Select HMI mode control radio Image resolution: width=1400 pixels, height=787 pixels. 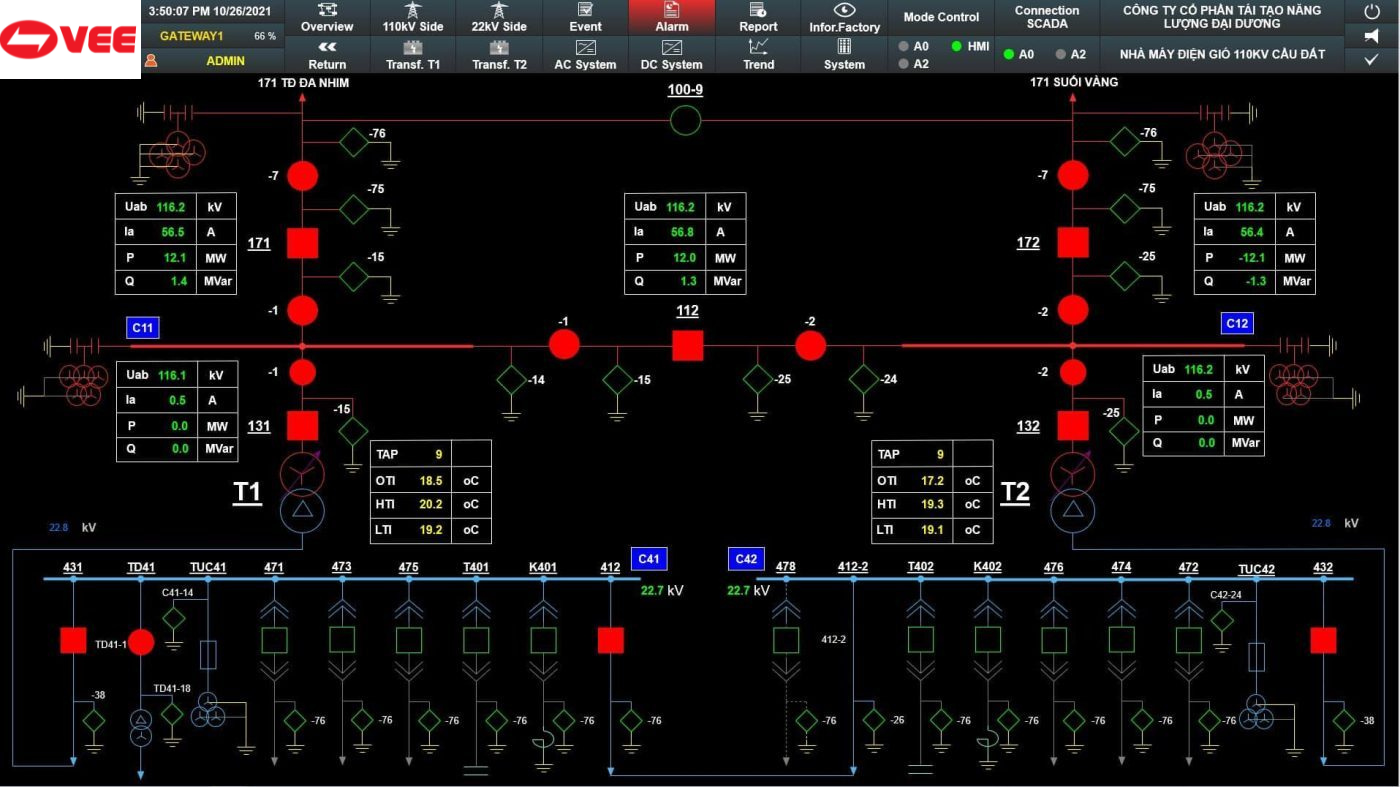click(956, 46)
